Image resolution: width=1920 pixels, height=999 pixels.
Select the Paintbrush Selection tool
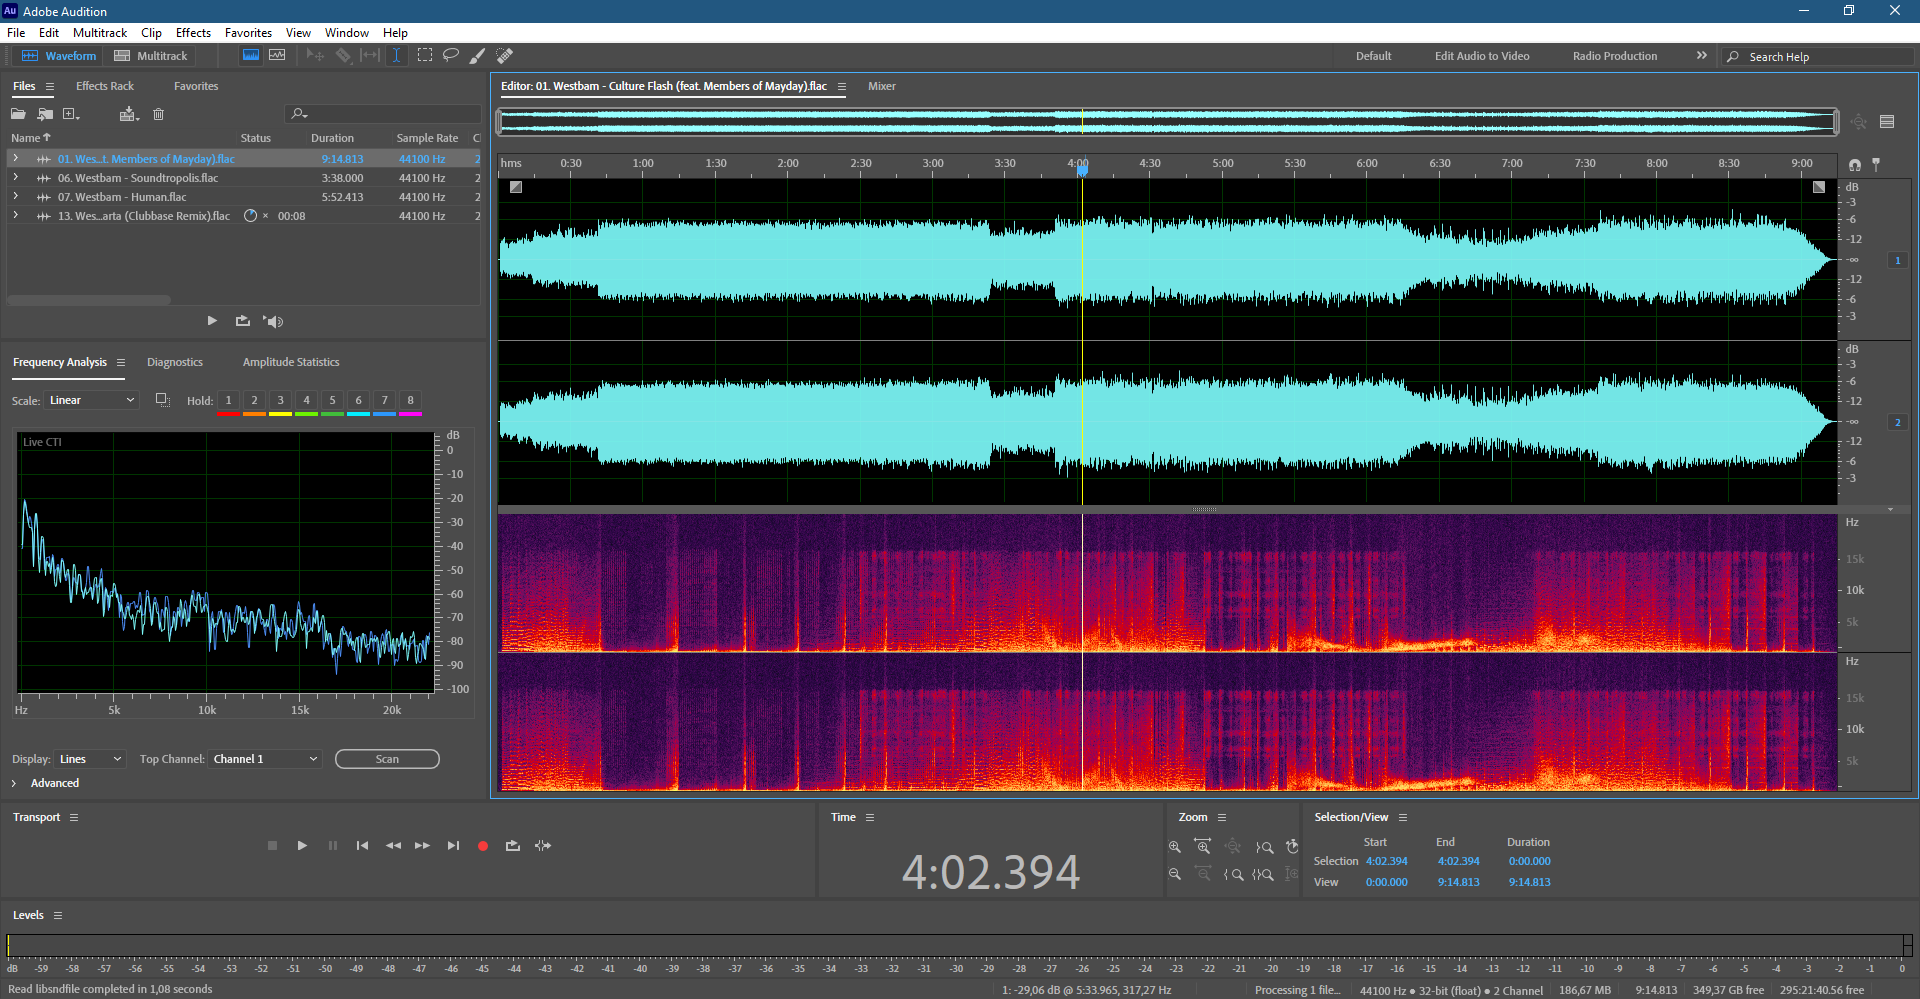pos(478,56)
